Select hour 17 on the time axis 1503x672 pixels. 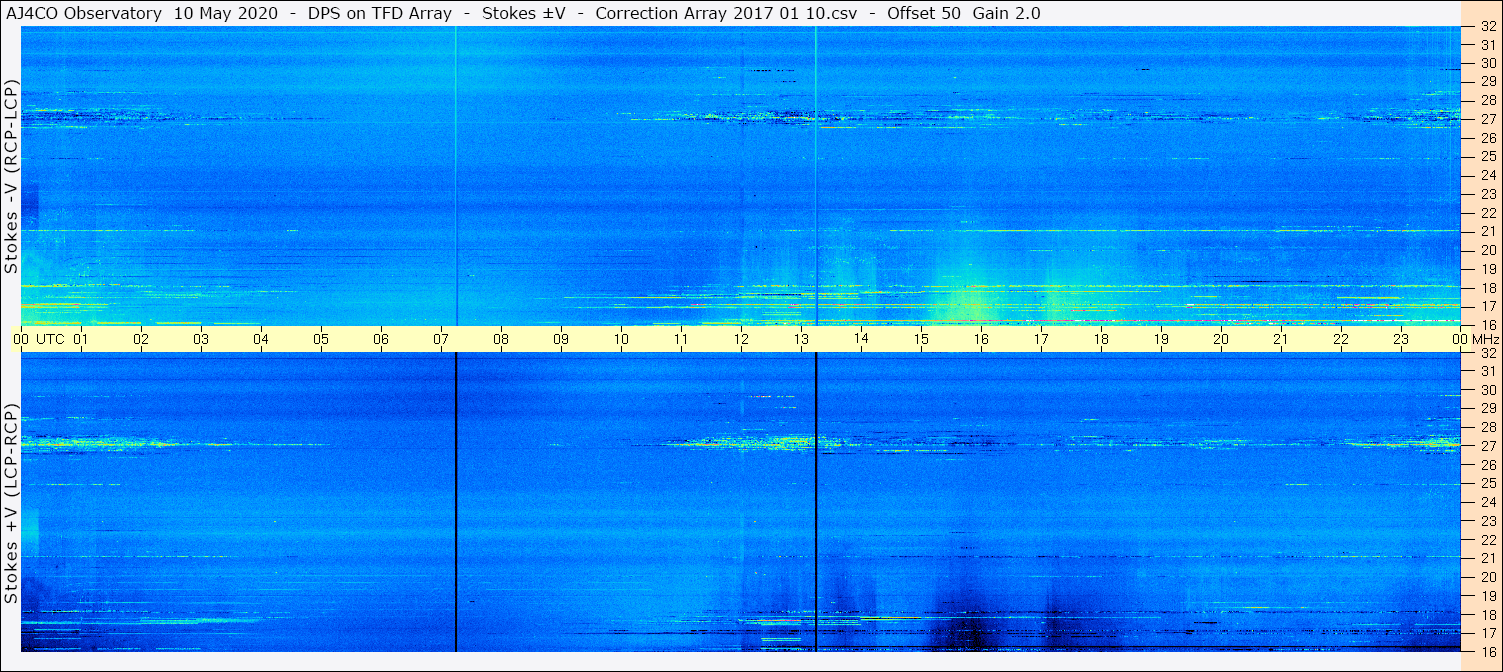coord(1041,339)
